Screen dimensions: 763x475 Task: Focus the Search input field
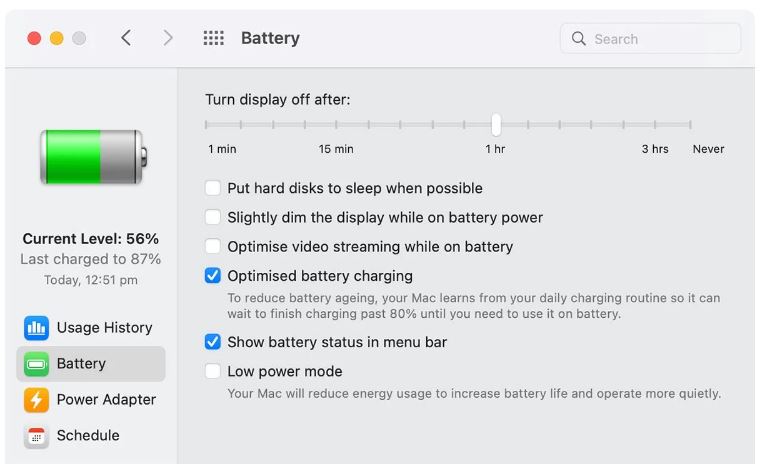point(651,38)
